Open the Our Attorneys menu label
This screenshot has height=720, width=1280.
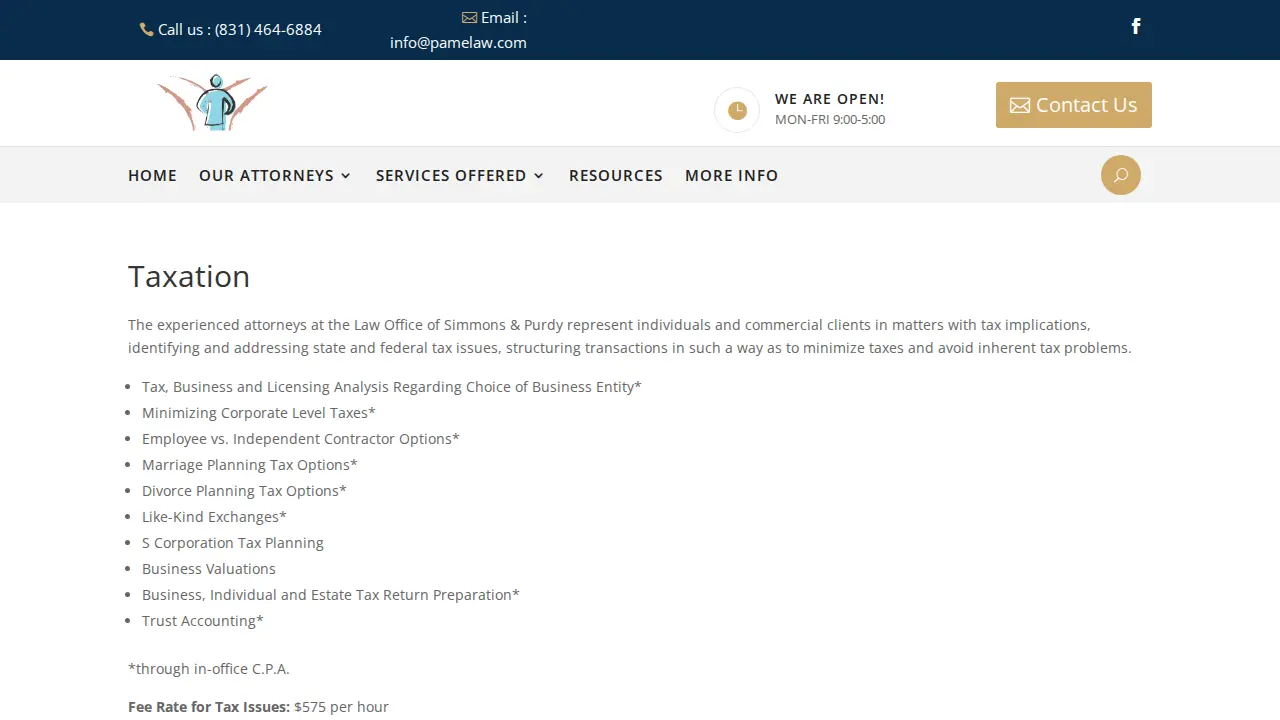tap(266, 175)
